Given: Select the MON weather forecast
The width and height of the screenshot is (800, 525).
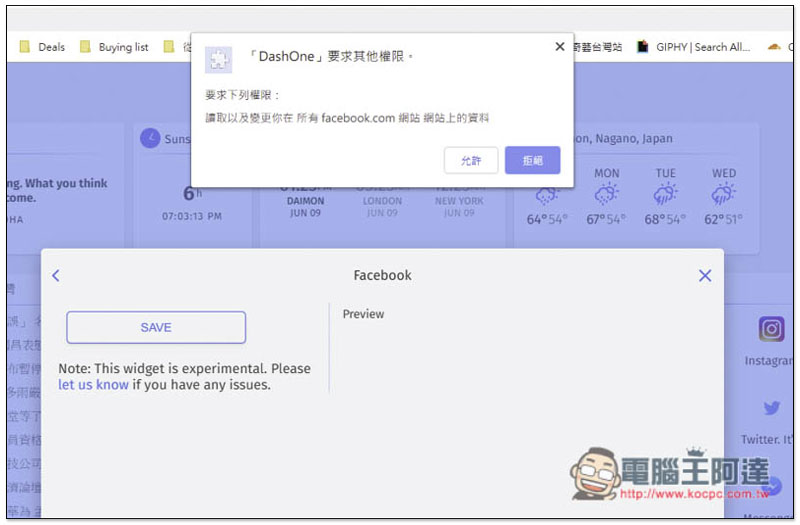Looking at the screenshot, I should (x=606, y=196).
